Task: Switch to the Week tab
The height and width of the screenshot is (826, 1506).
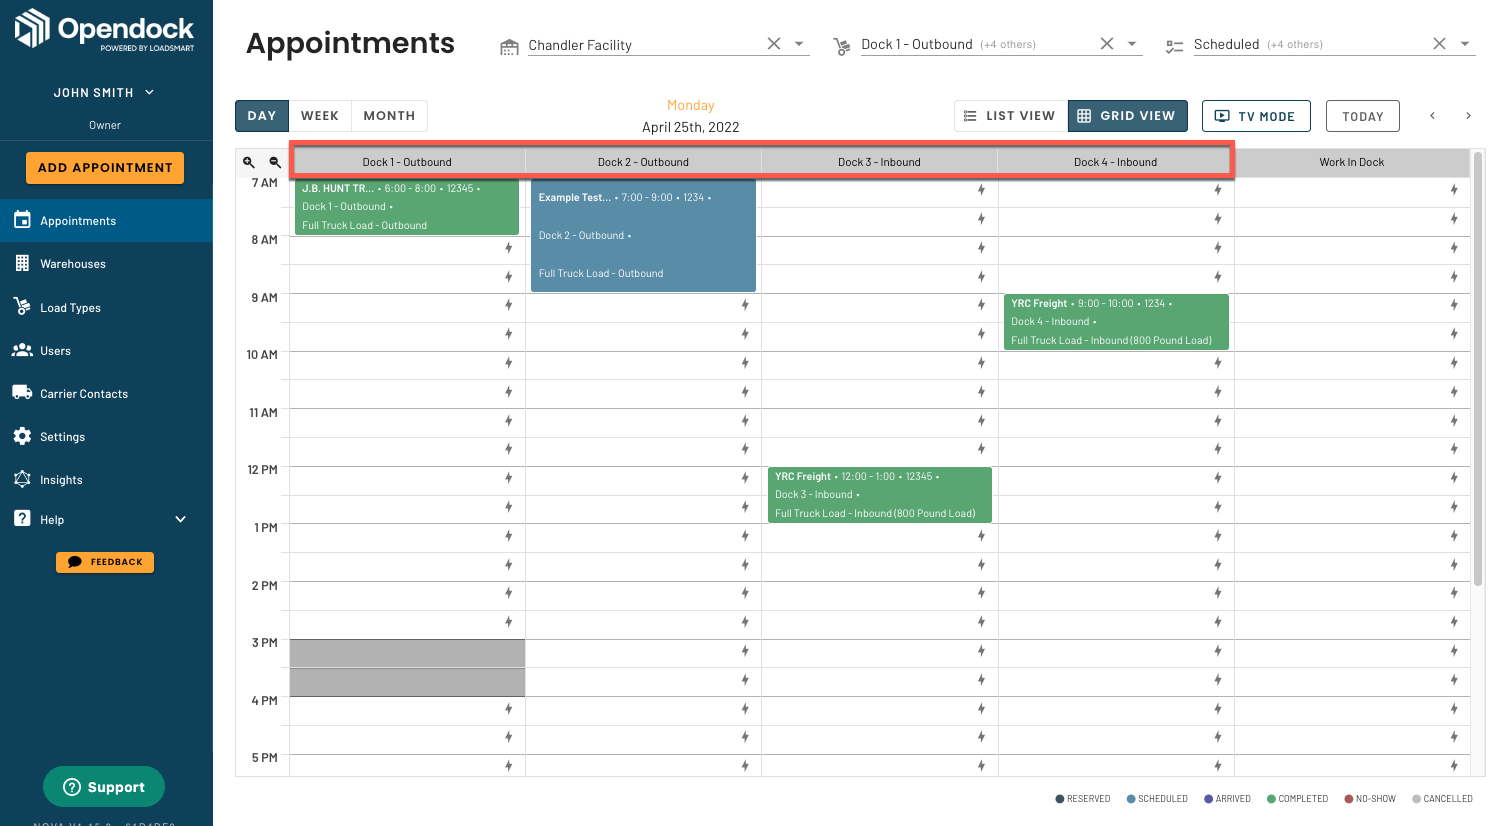Action: click(x=320, y=115)
